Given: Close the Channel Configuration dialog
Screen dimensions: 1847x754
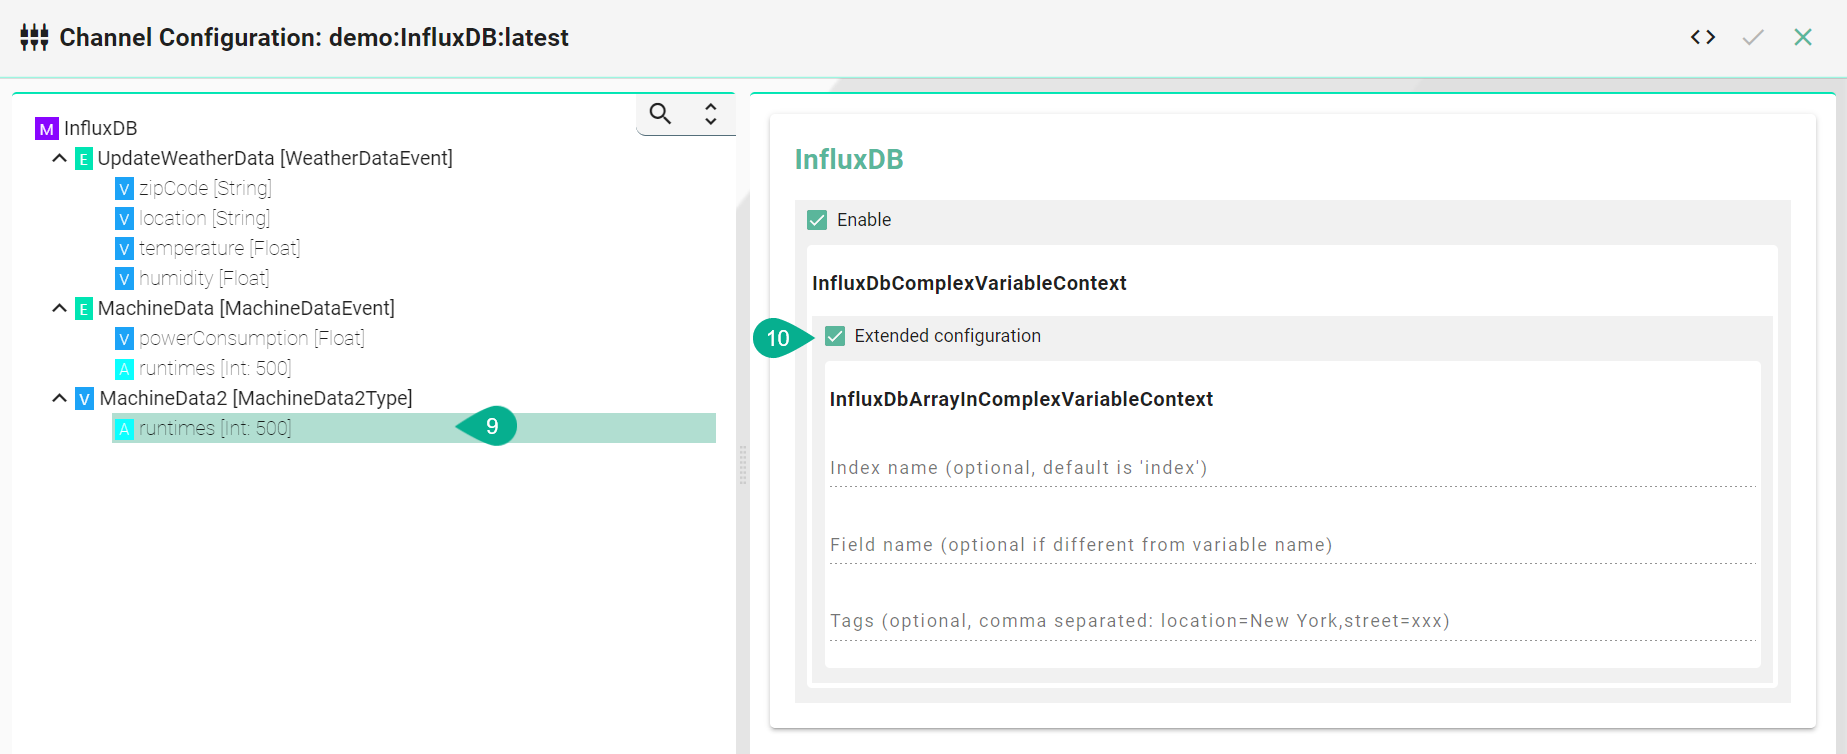Looking at the screenshot, I should tap(1802, 38).
